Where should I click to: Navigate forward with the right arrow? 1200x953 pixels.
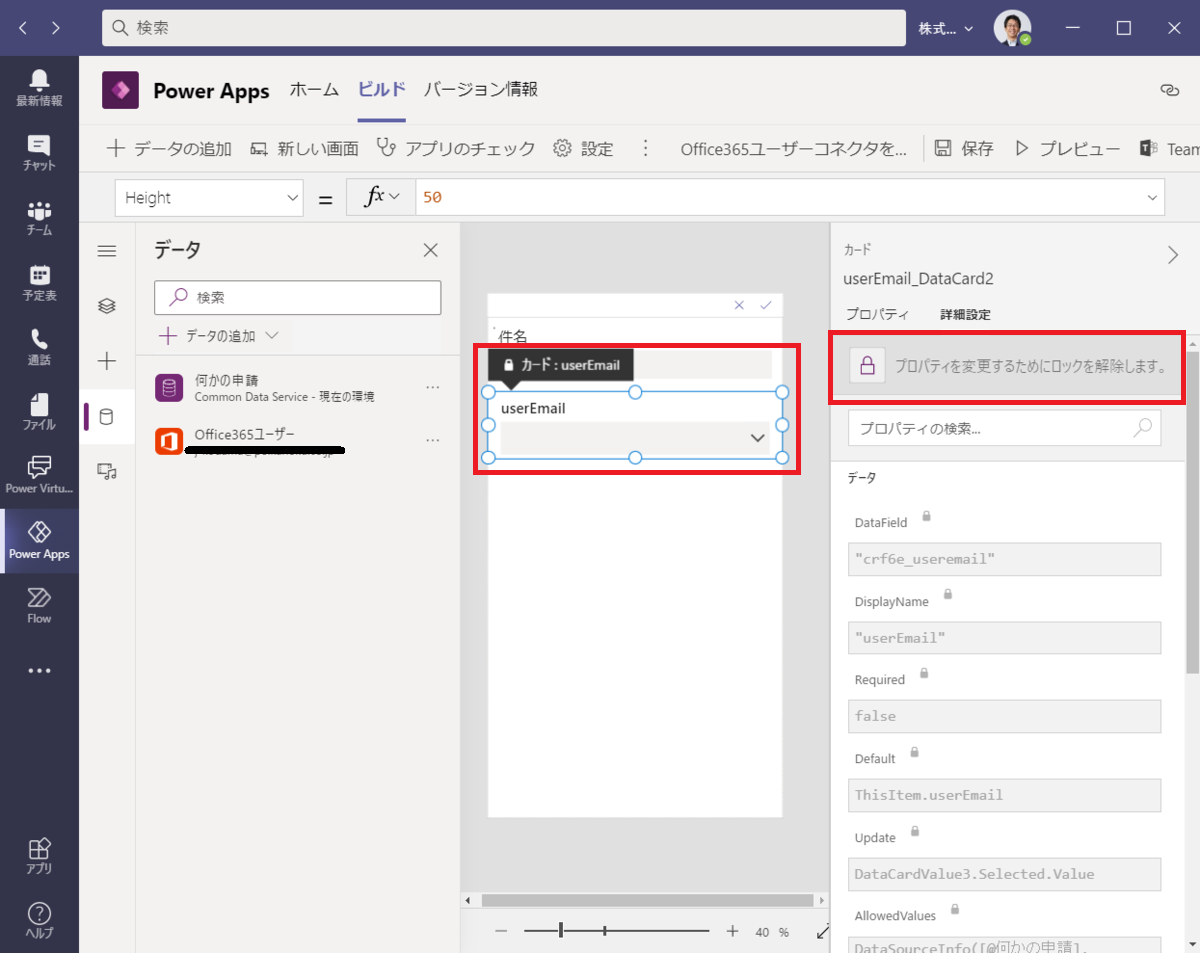pos(55,28)
